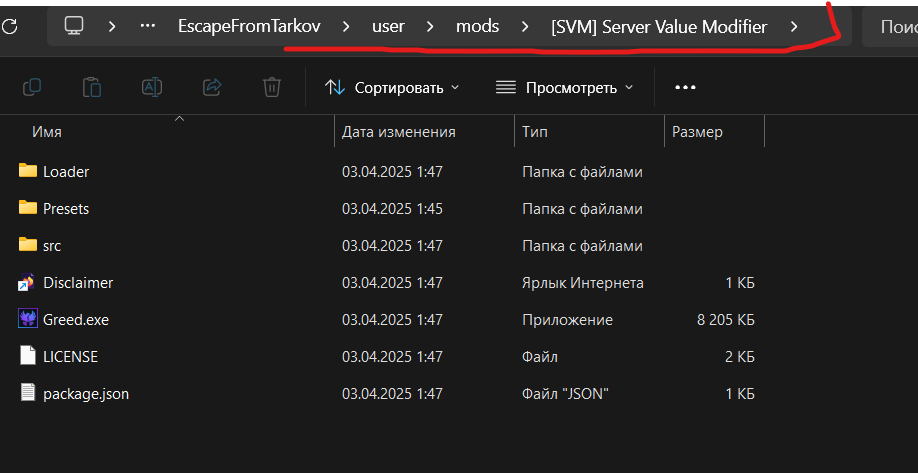Click Файл "JSON" type text
This screenshot has width=918, height=473.
(566, 394)
